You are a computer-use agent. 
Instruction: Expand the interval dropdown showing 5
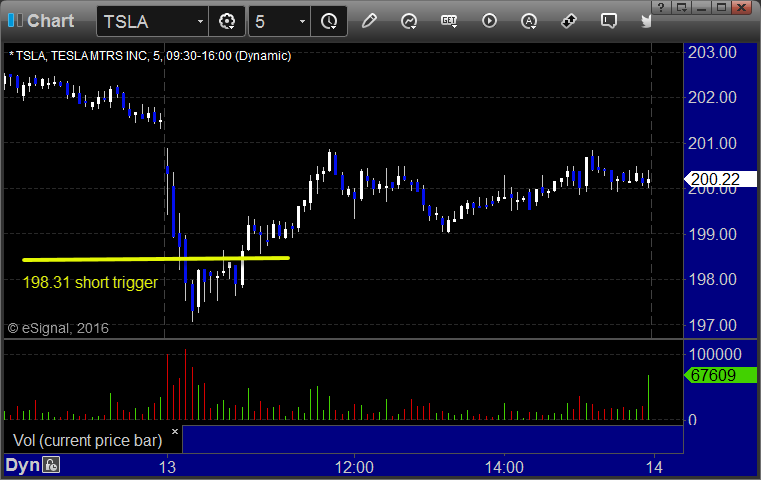302,22
